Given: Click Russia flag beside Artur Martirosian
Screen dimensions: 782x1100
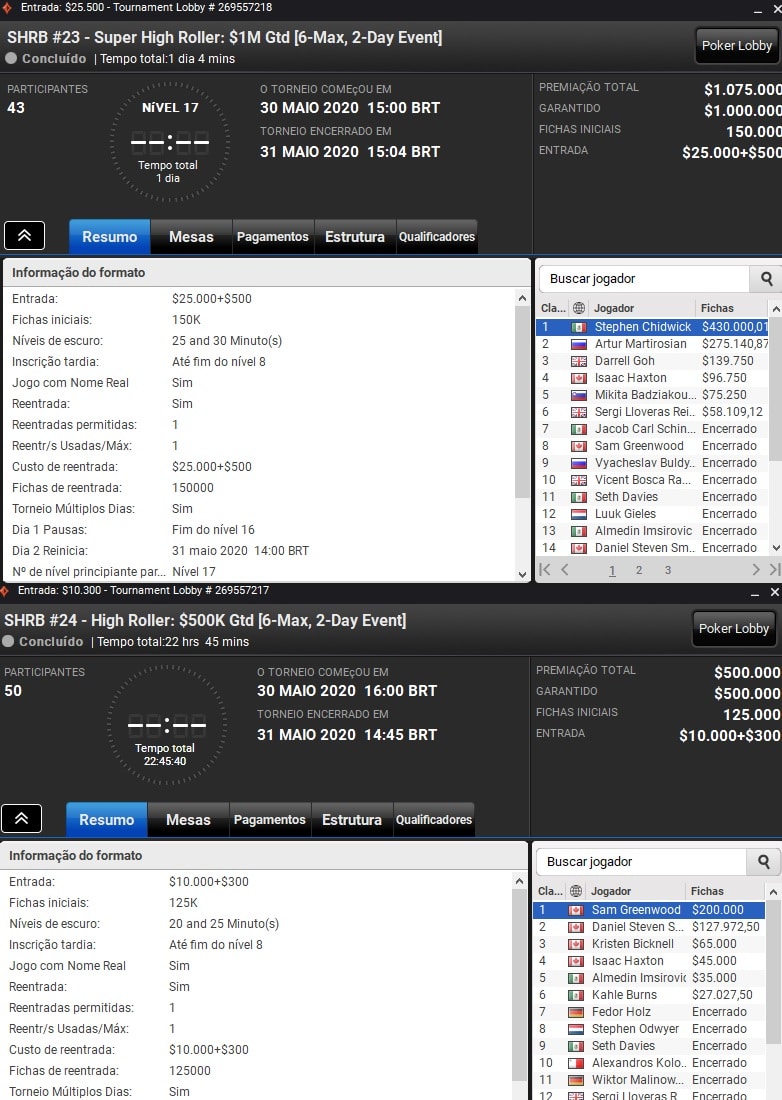Looking at the screenshot, I should tap(579, 344).
